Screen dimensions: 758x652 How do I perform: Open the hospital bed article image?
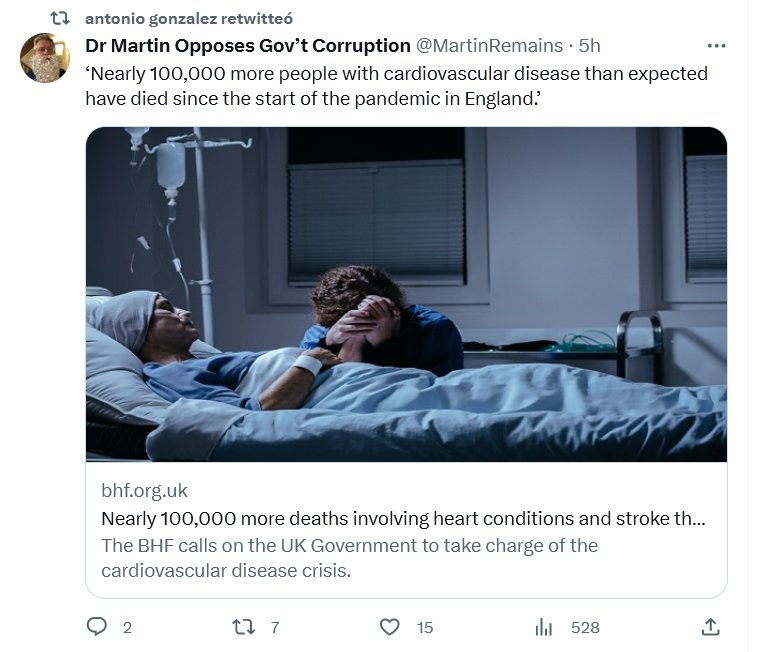click(406, 294)
